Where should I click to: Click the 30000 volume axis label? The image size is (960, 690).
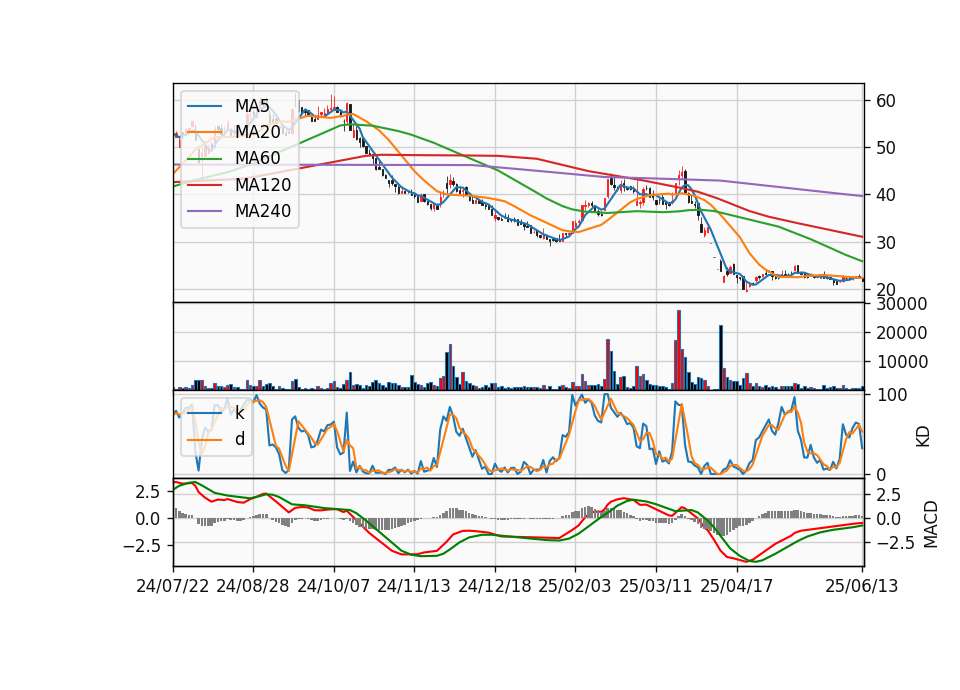(901, 304)
